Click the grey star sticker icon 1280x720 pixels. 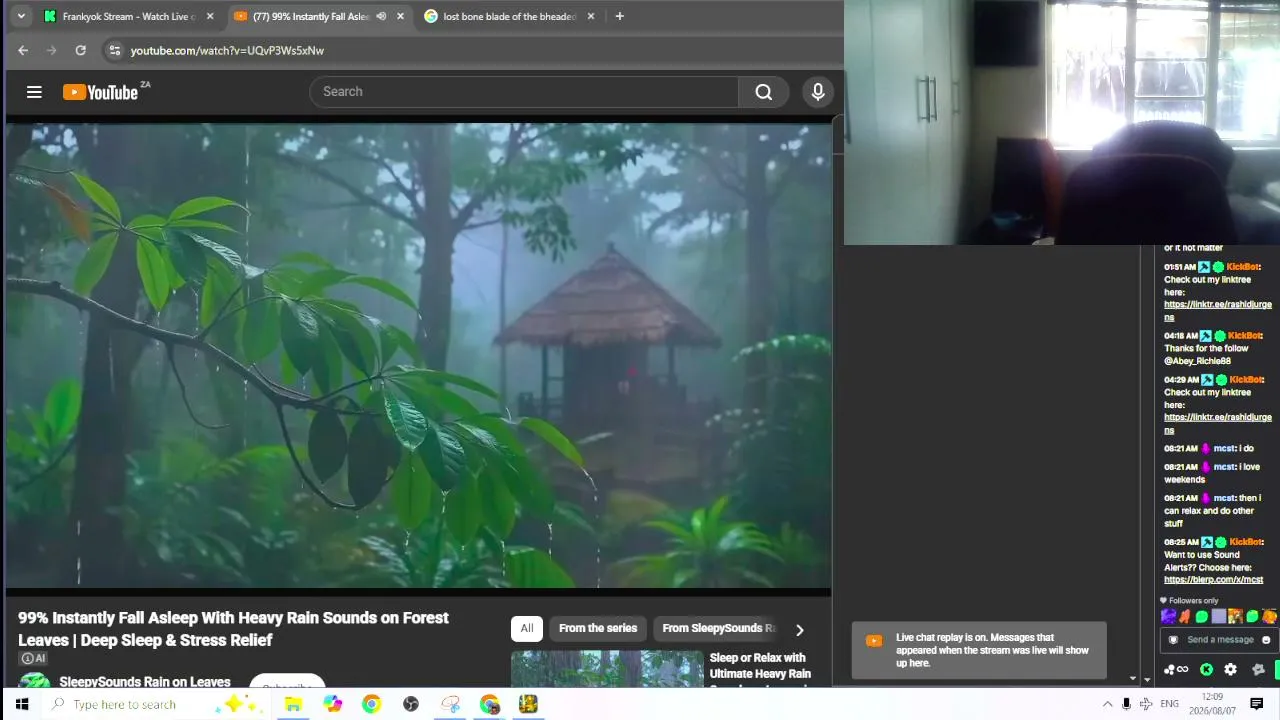pyautogui.click(x=1258, y=669)
